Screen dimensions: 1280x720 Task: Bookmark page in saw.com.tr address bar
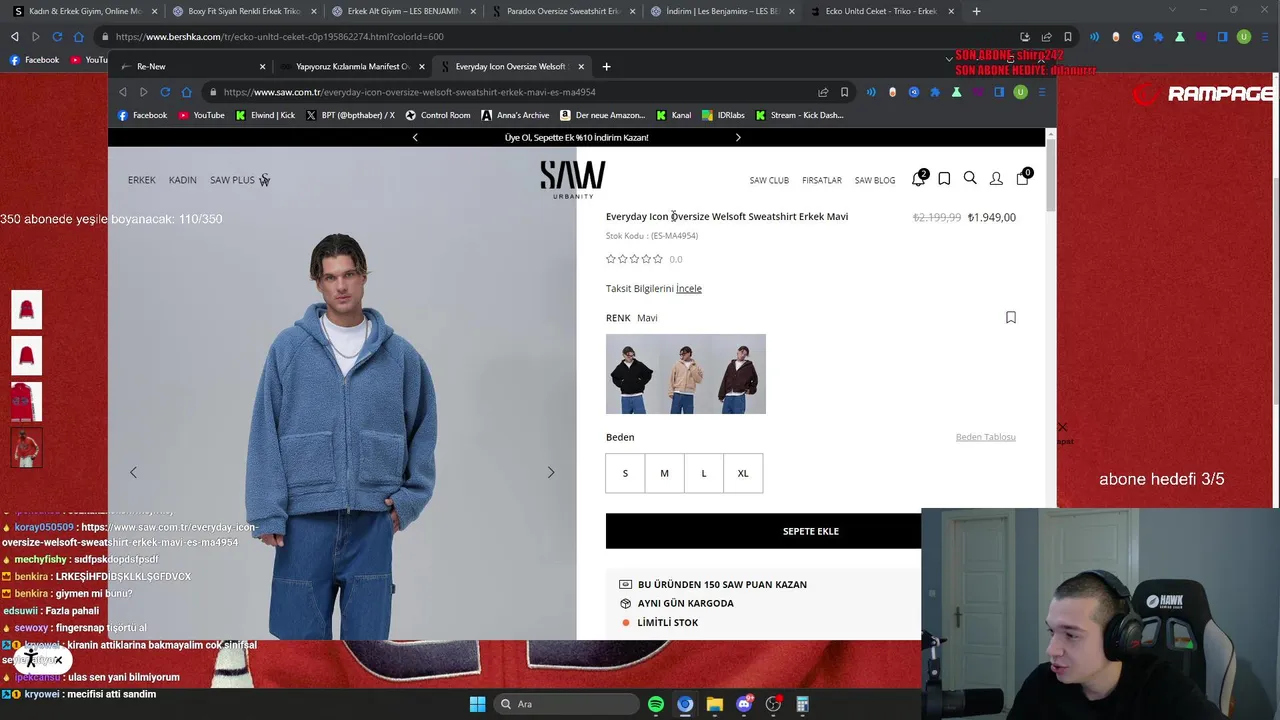844,92
